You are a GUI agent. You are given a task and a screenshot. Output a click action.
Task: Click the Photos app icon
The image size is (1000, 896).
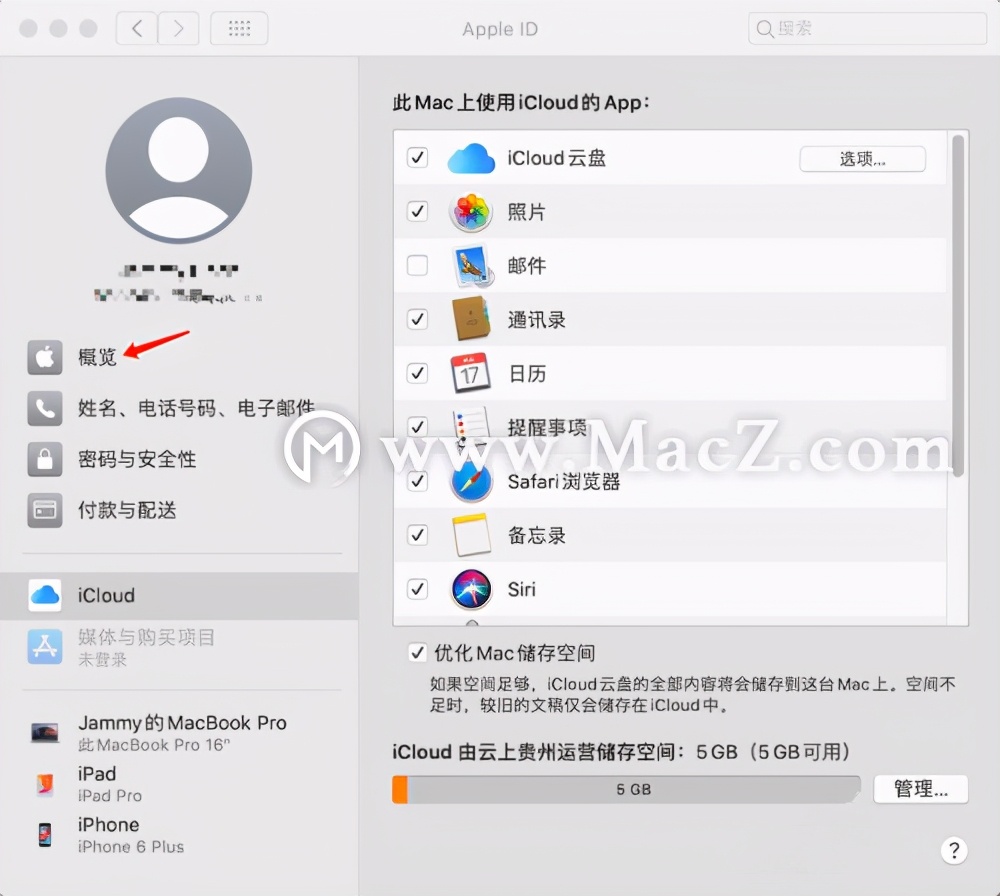click(x=470, y=212)
